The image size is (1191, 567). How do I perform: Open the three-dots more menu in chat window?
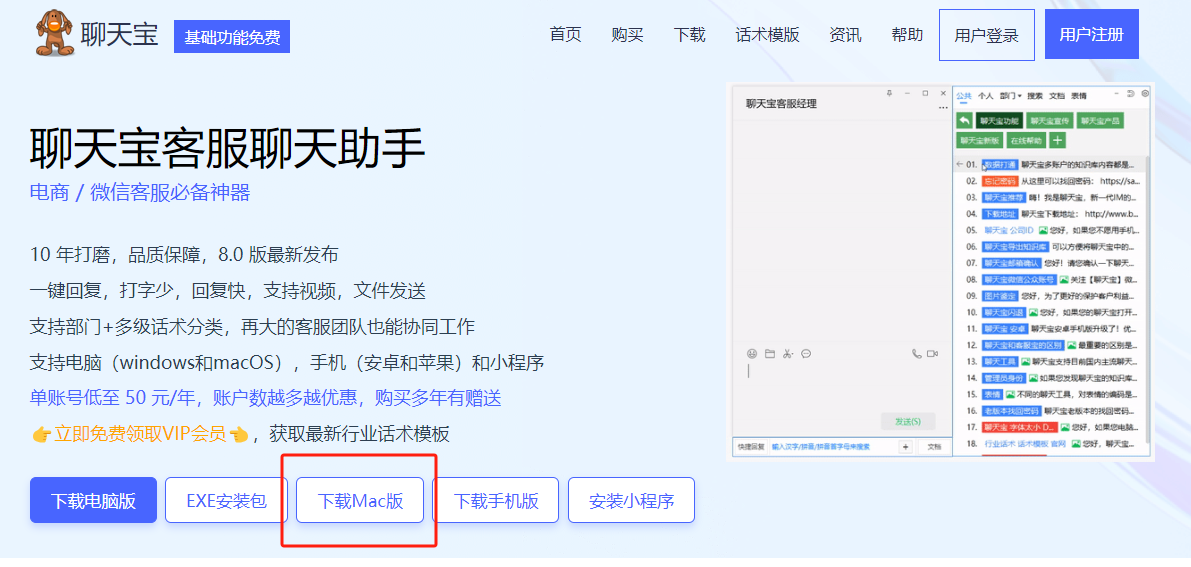point(943,108)
